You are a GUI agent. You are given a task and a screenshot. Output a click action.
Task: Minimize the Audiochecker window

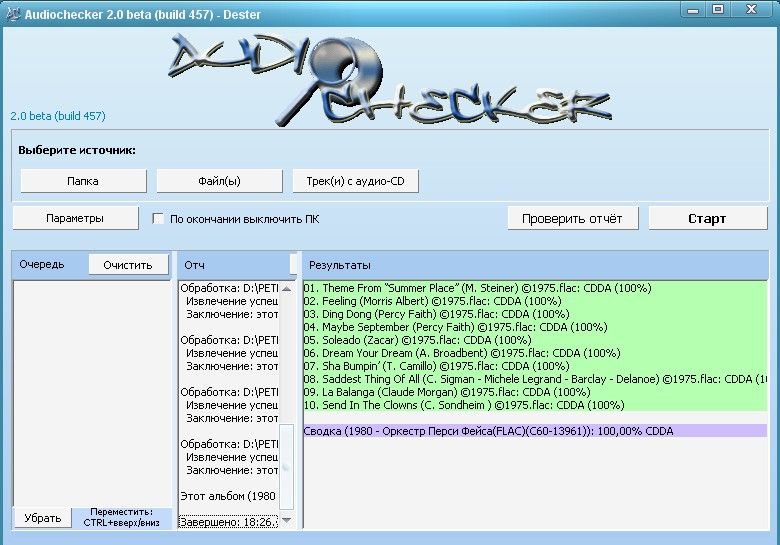pos(692,9)
